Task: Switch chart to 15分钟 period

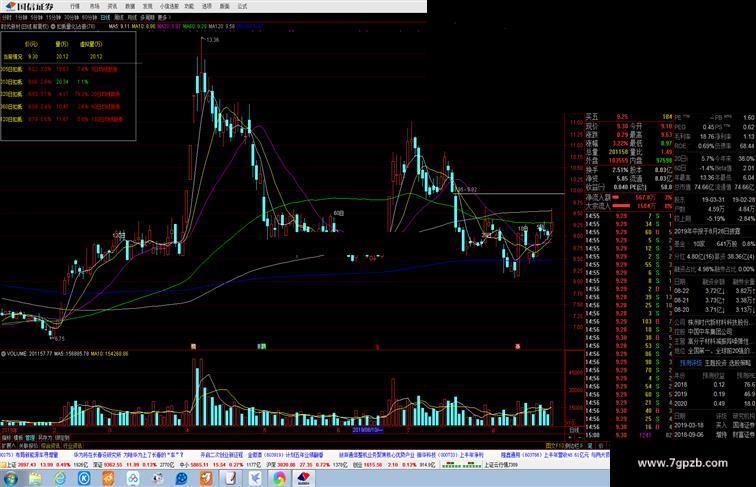Action: click(53, 18)
